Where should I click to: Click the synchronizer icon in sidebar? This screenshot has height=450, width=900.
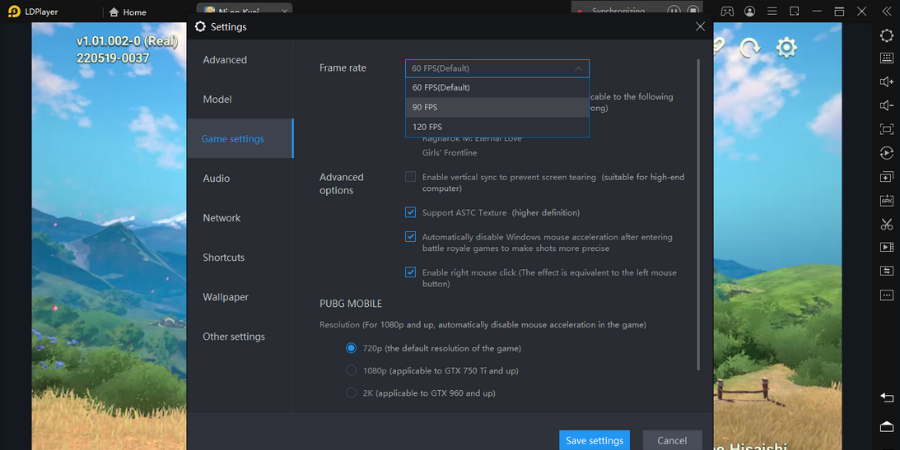pos(886,271)
